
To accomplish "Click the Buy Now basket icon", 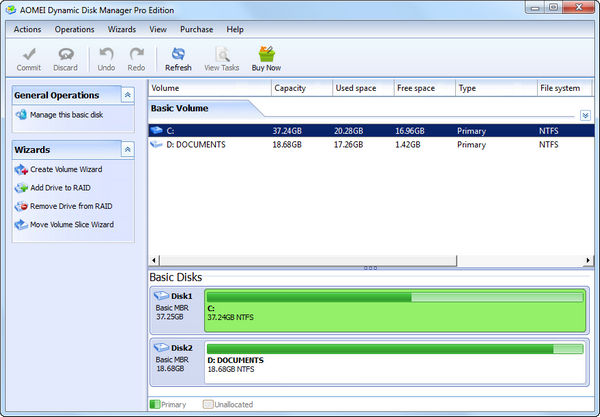I will click(x=265, y=53).
